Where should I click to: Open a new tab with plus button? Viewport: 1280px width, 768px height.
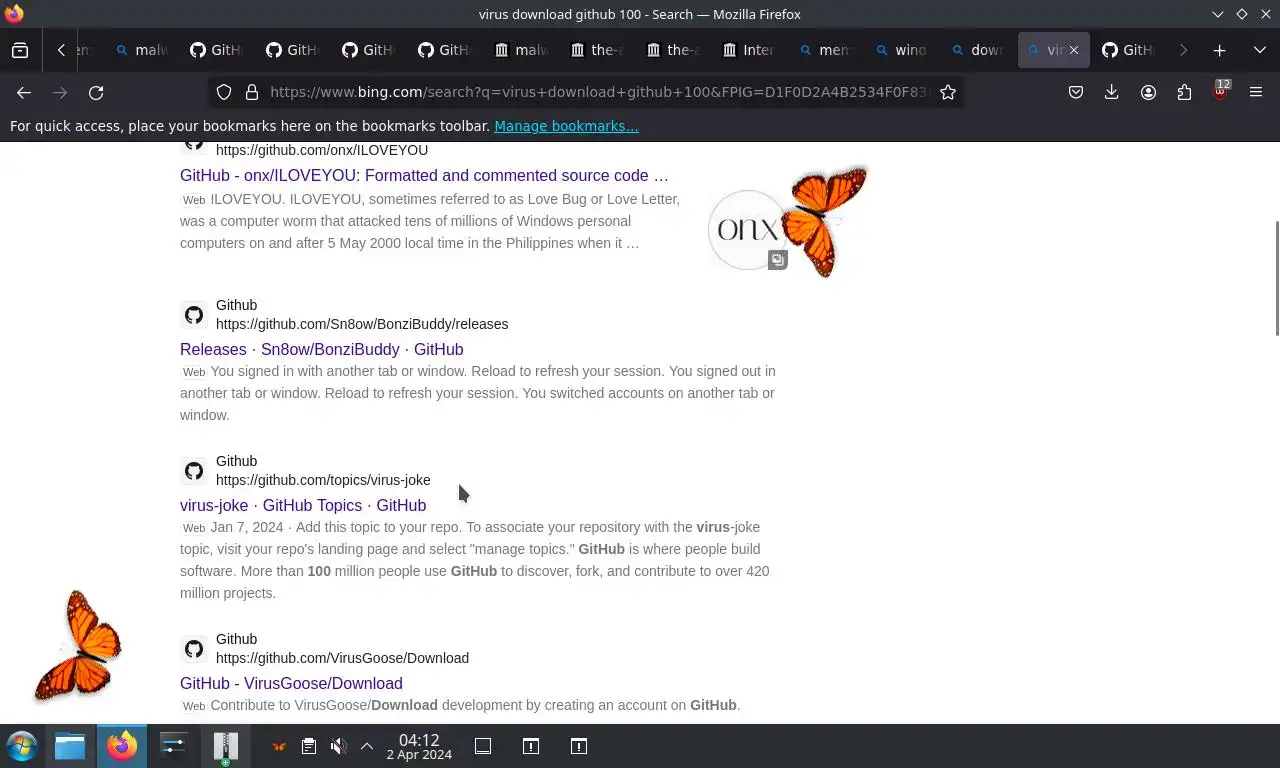pyautogui.click(x=1219, y=50)
